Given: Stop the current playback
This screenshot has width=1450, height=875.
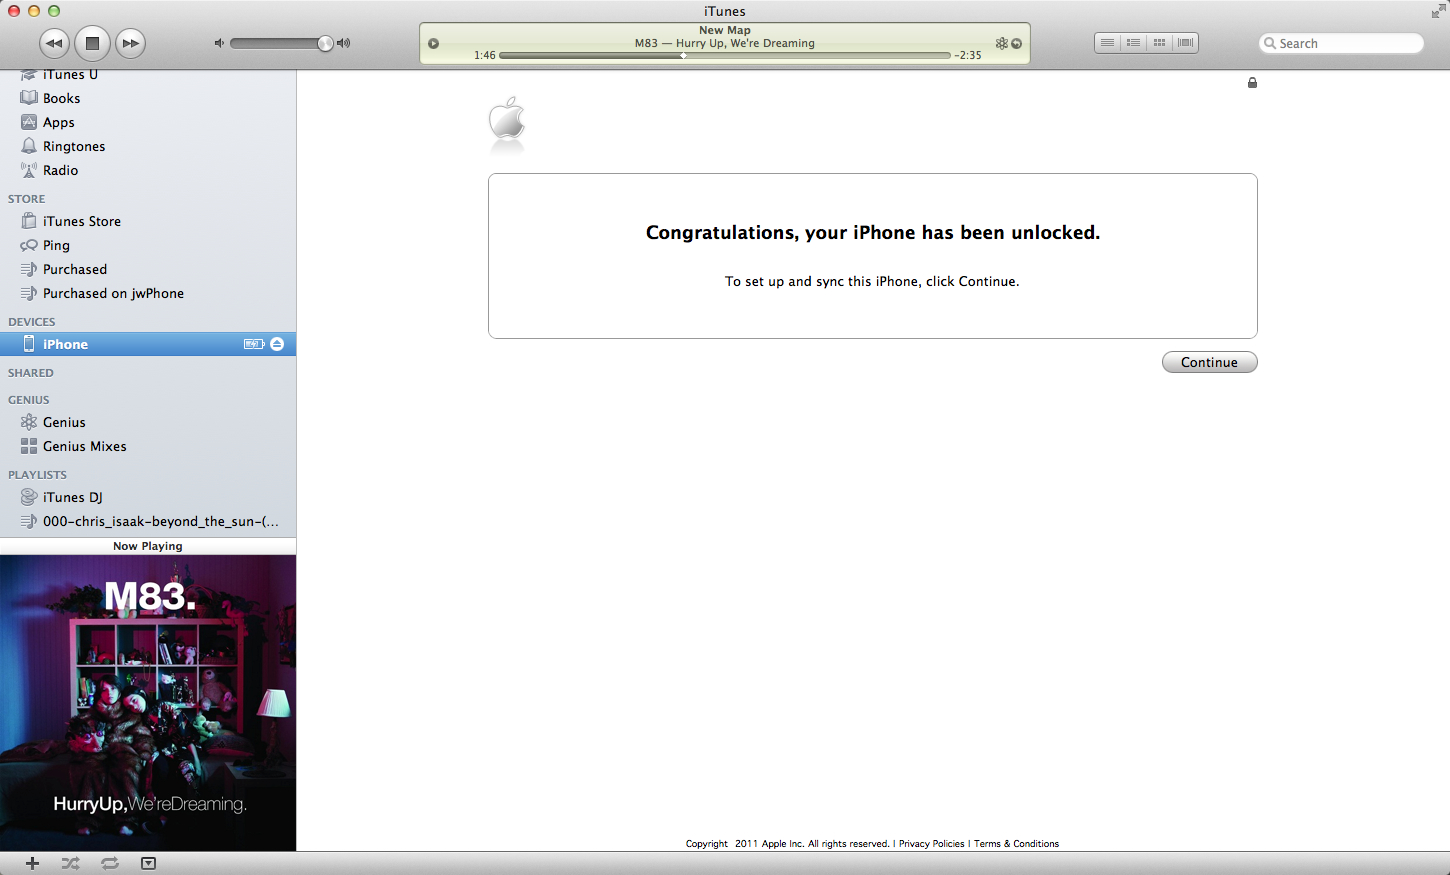Looking at the screenshot, I should pyautogui.click(x=92, y=43).
